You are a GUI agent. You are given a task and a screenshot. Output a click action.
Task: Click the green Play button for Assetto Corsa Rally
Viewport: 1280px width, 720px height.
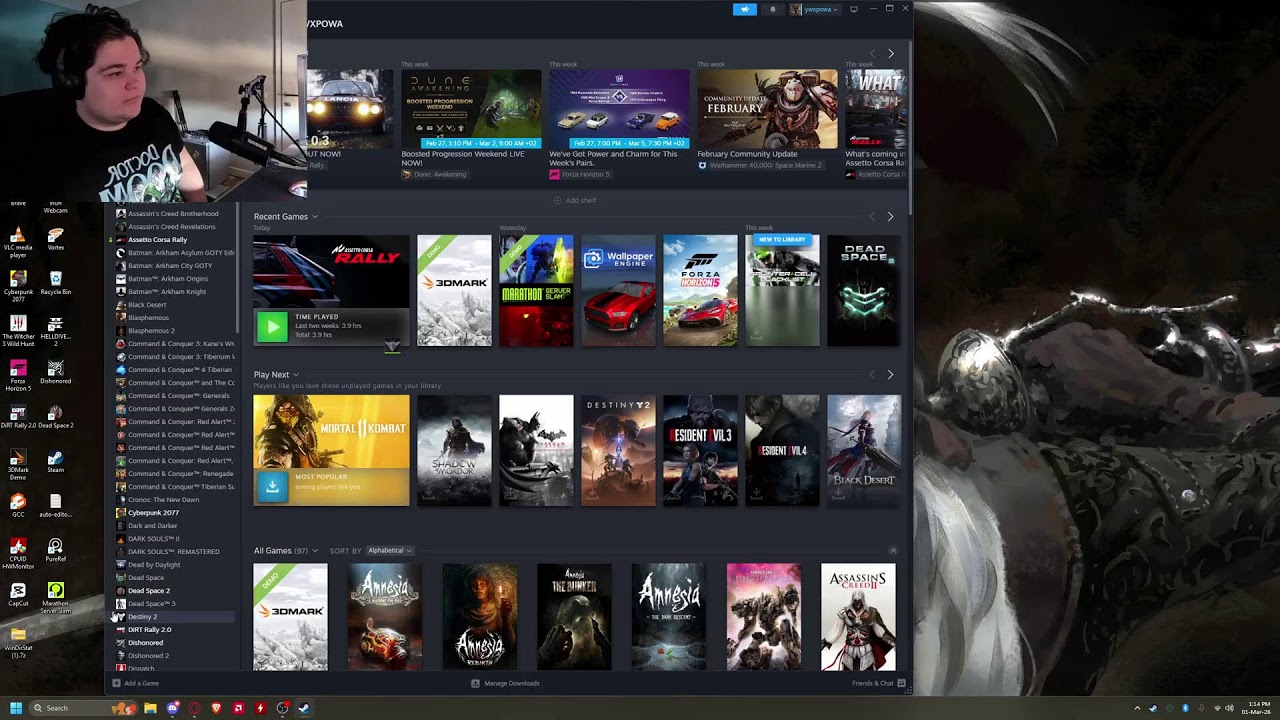[x=272, y=326]
